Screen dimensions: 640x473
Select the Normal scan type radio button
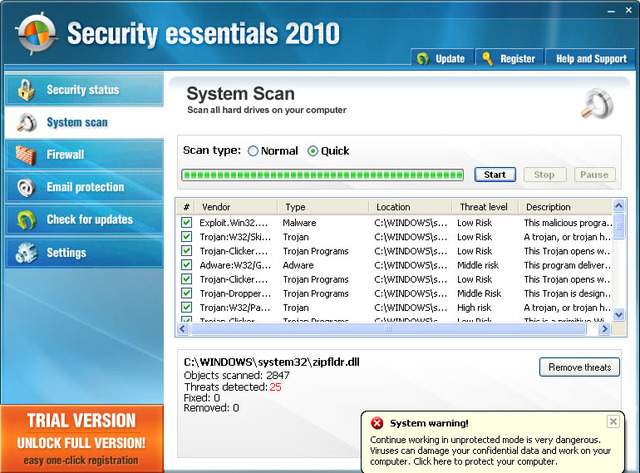click(252, 151)
